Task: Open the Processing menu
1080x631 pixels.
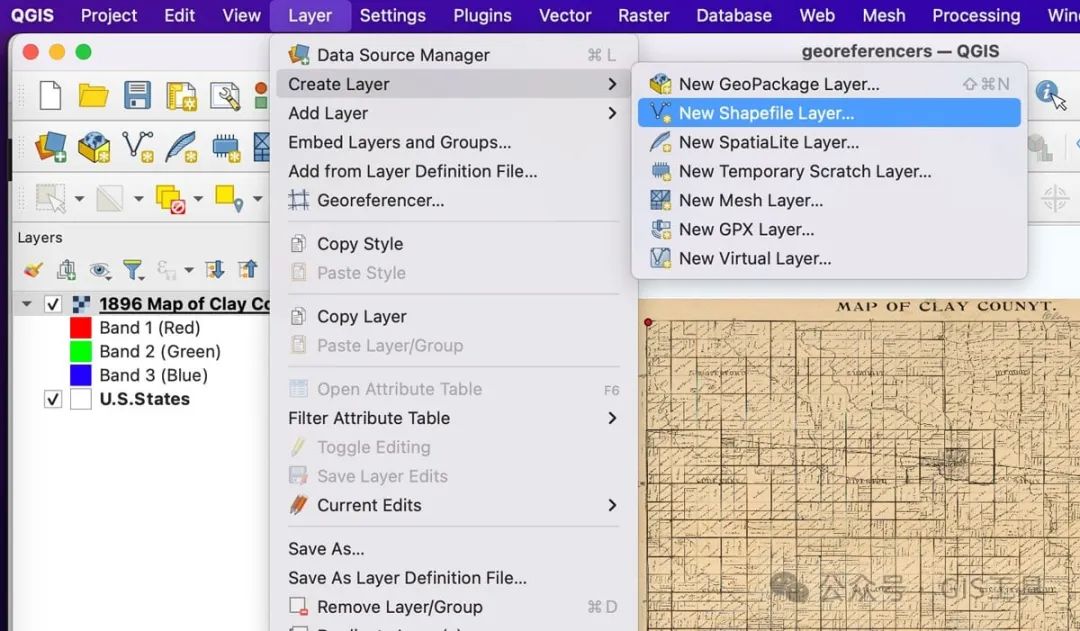Action: tap(976, 15)
